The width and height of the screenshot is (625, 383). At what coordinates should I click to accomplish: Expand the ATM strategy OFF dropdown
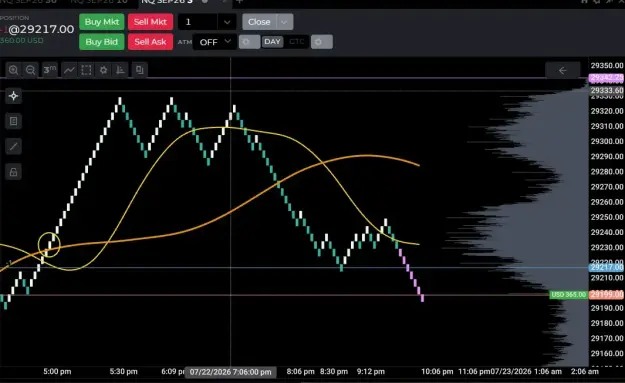pos(214,42)
